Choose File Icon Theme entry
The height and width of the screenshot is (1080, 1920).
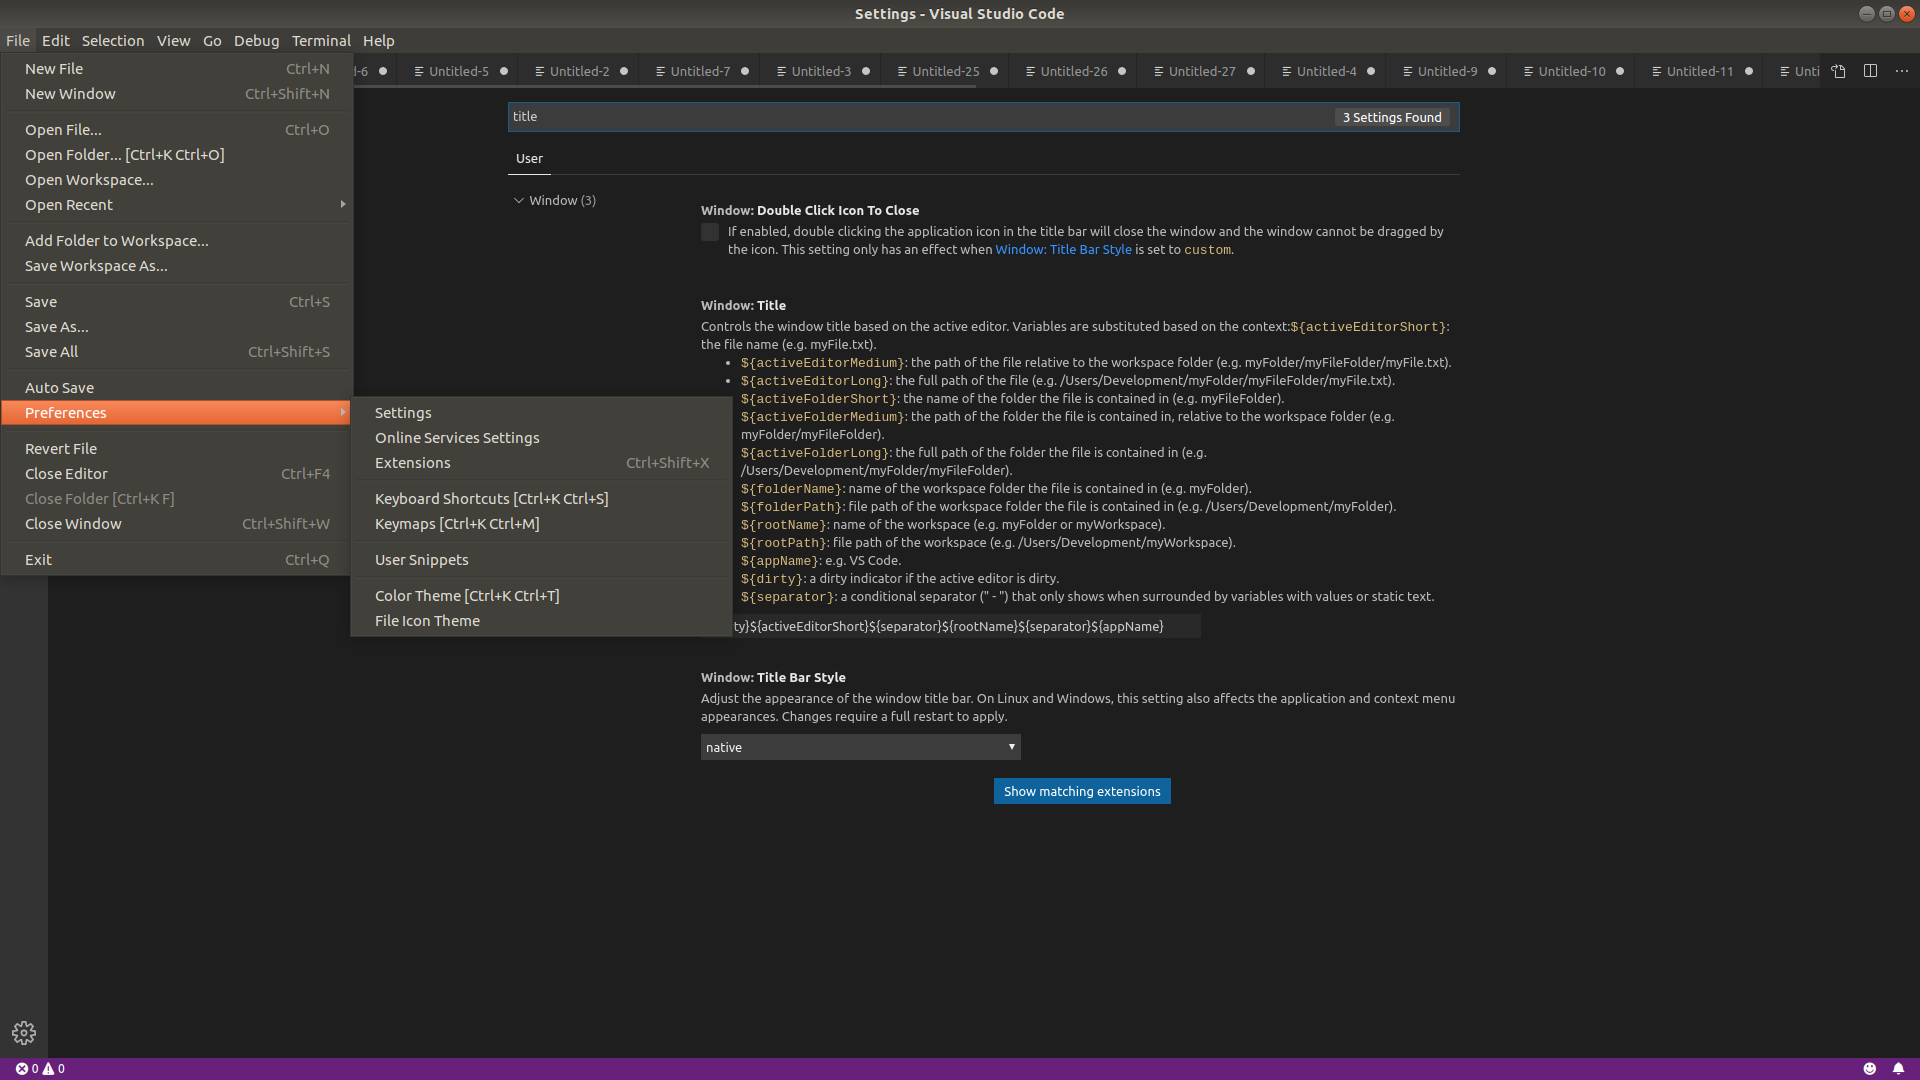[541, 621]
